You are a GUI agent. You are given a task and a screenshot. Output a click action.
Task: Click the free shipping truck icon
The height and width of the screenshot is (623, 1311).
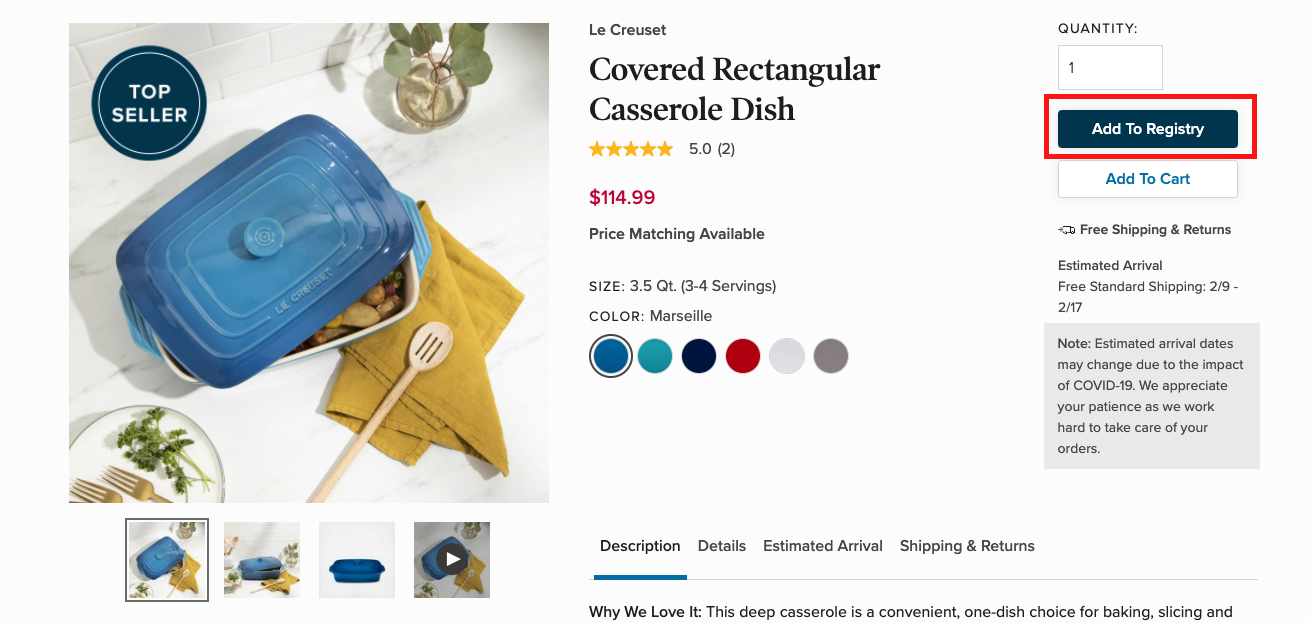click(1067, 230)
